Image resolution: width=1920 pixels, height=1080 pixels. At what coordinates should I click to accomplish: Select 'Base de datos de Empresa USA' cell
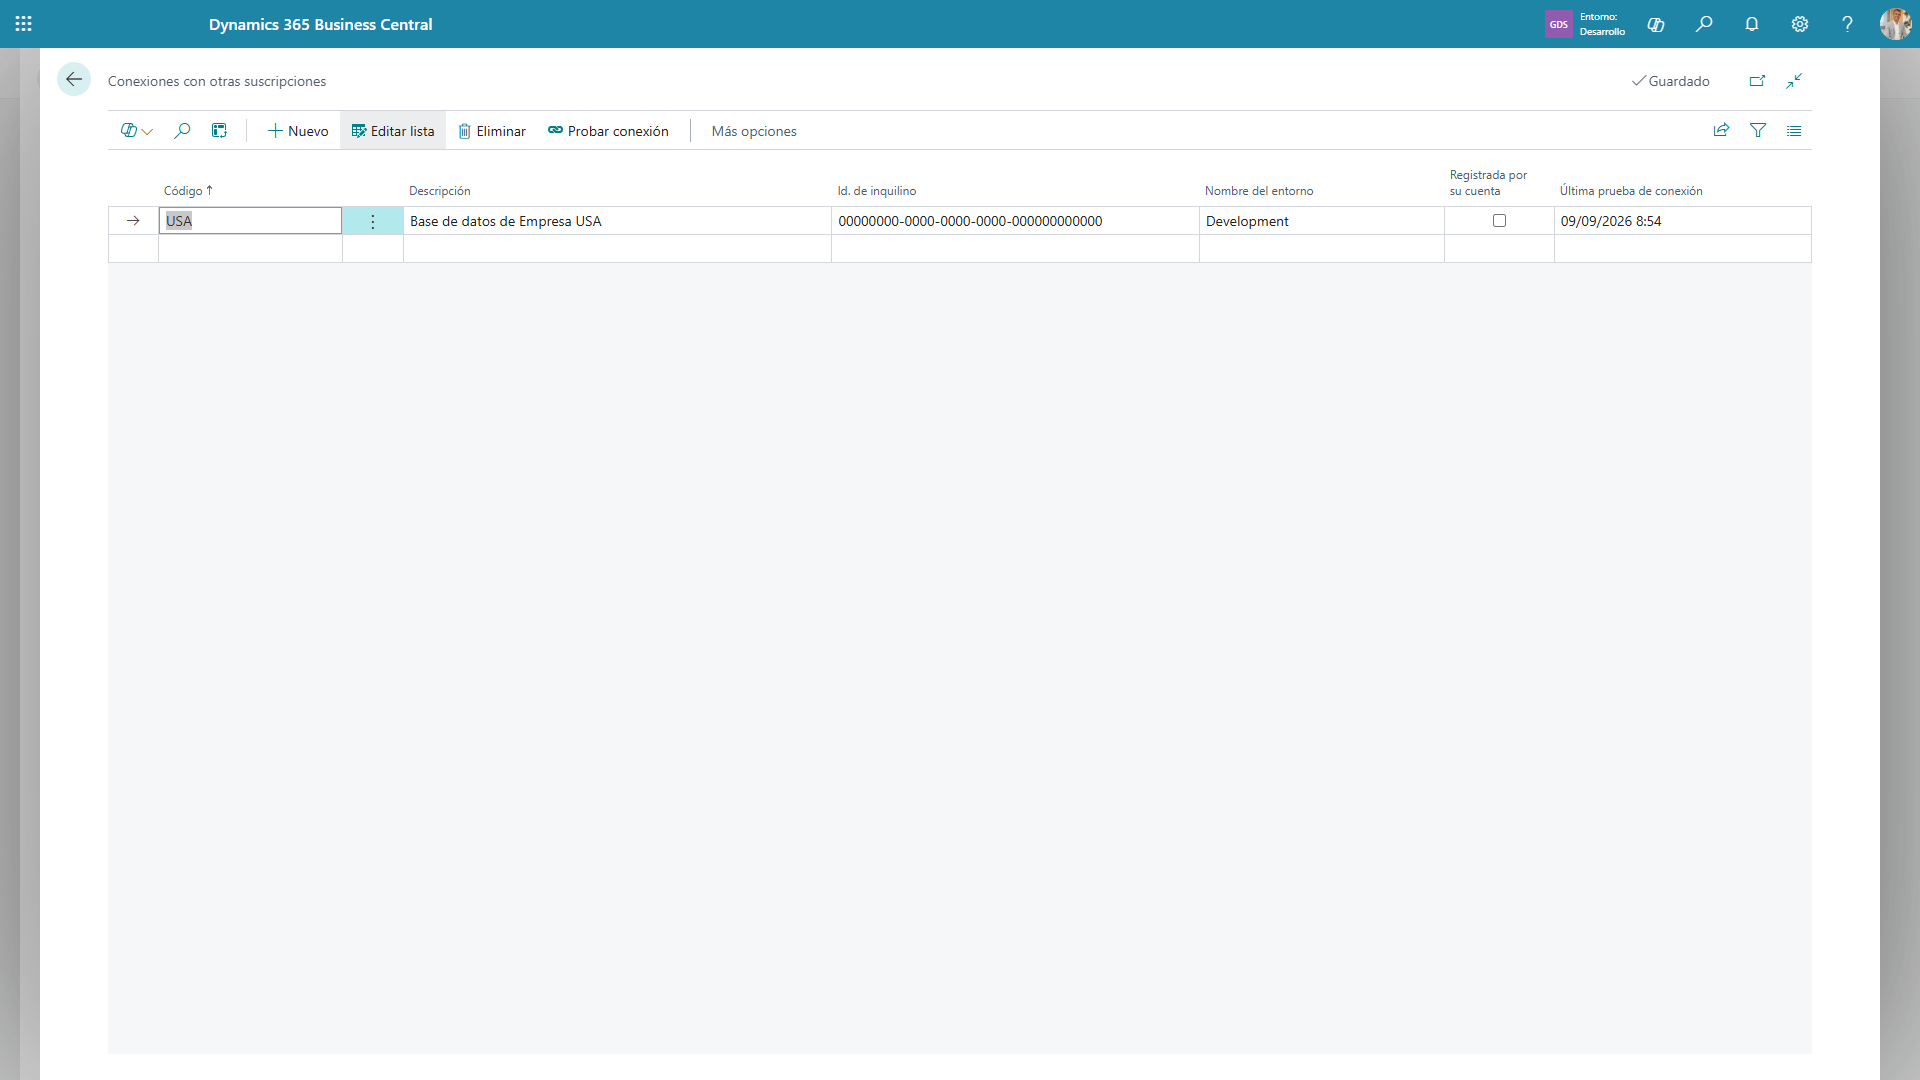pyautogui.click(x=617, y=221)
